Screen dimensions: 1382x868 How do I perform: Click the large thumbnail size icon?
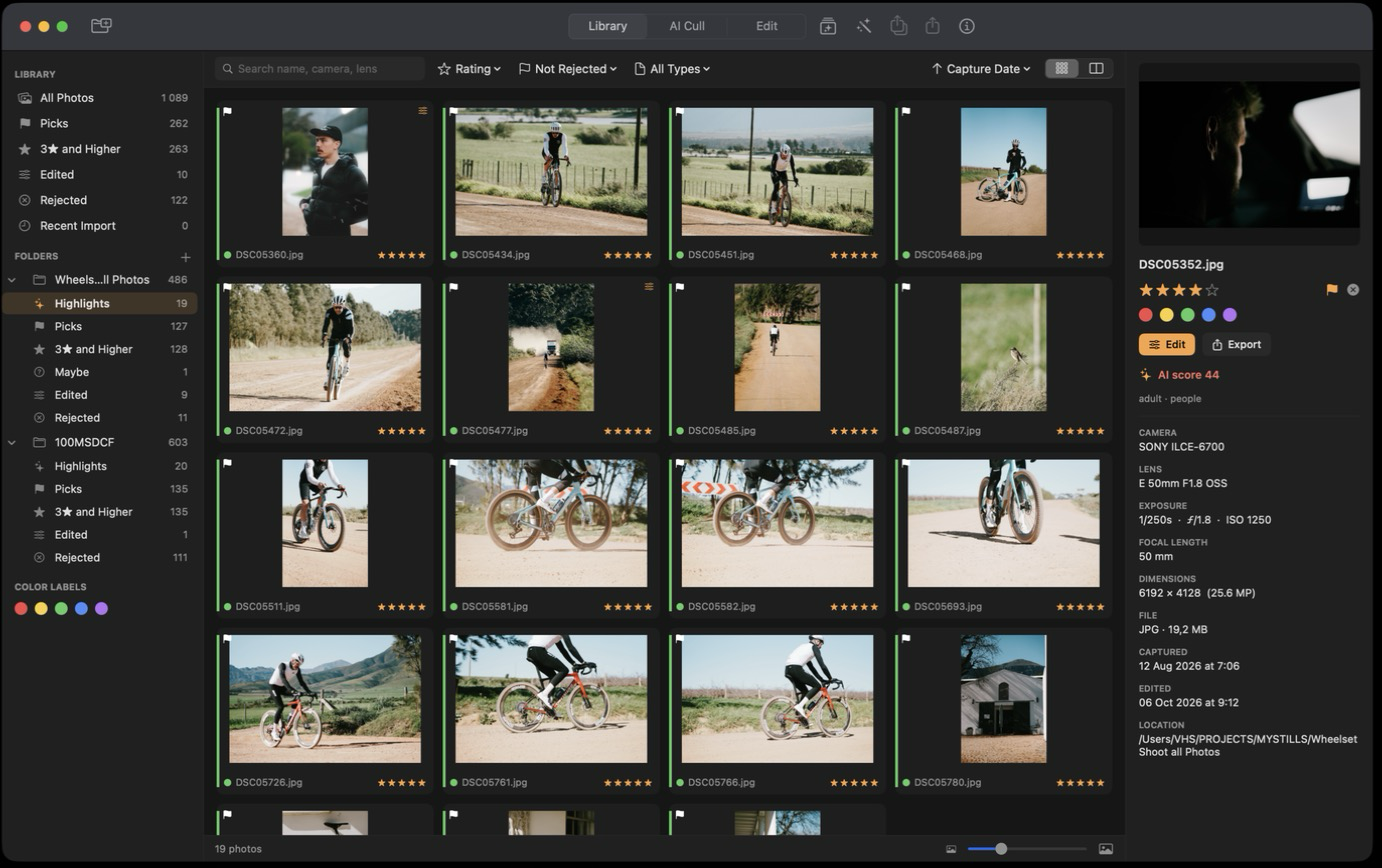(1106, 849)
